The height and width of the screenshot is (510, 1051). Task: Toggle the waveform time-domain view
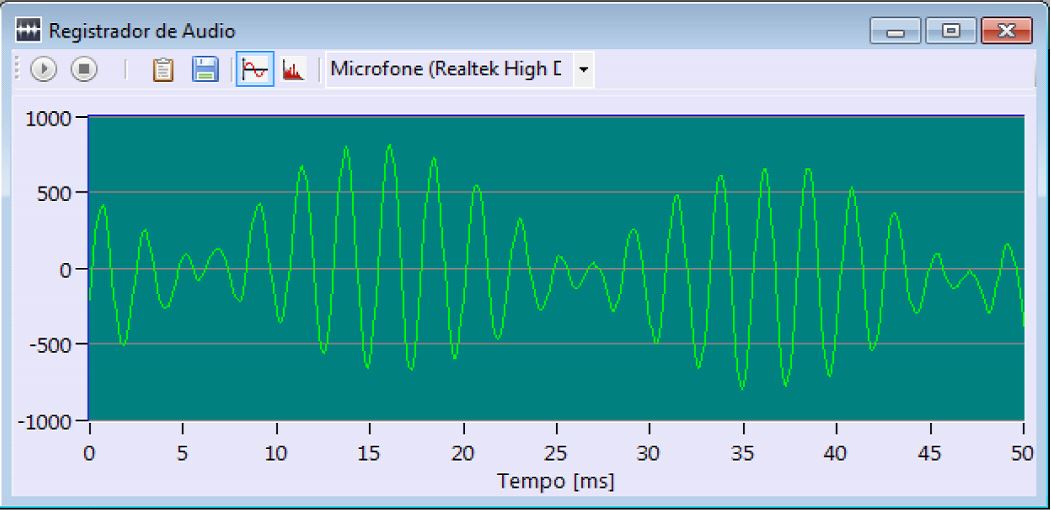click(255, 69)
